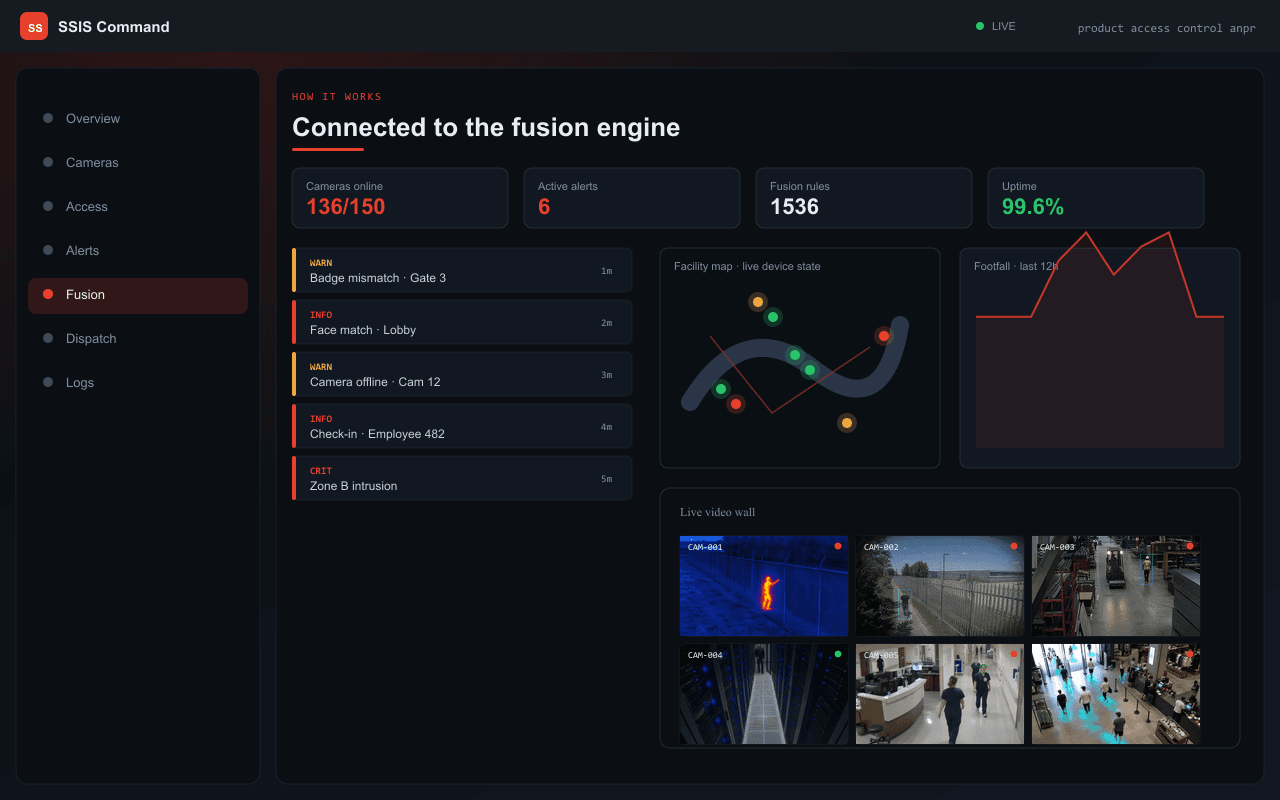Open the CAM-004 server aisle thumbnail
1280x800 pixels.
coord(764,694)
